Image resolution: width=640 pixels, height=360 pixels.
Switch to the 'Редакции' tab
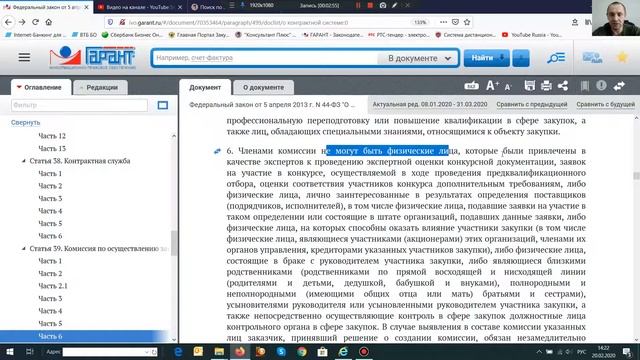100,87
